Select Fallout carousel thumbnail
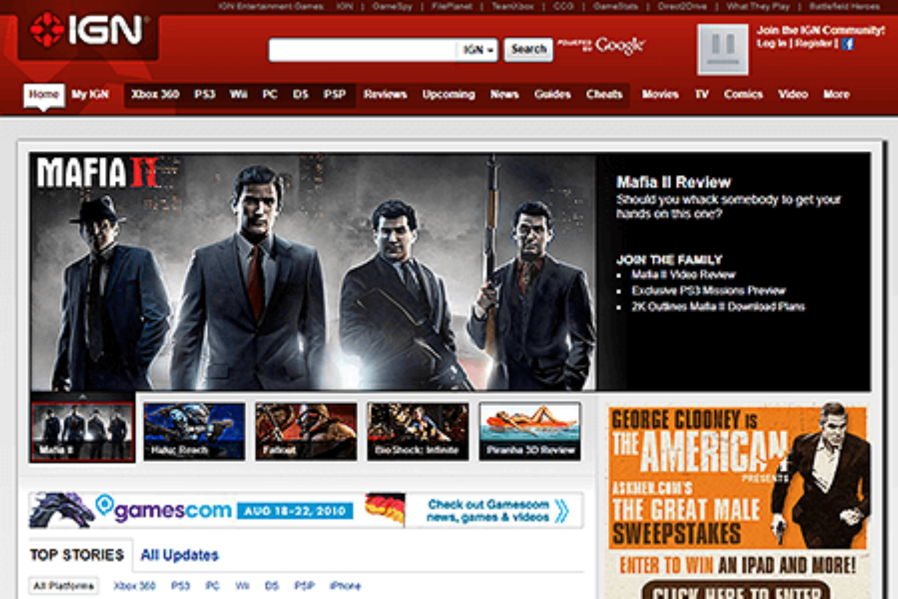The width and height of the screenshot is (898, 599). pyautogui.click(x=306, y=431)
